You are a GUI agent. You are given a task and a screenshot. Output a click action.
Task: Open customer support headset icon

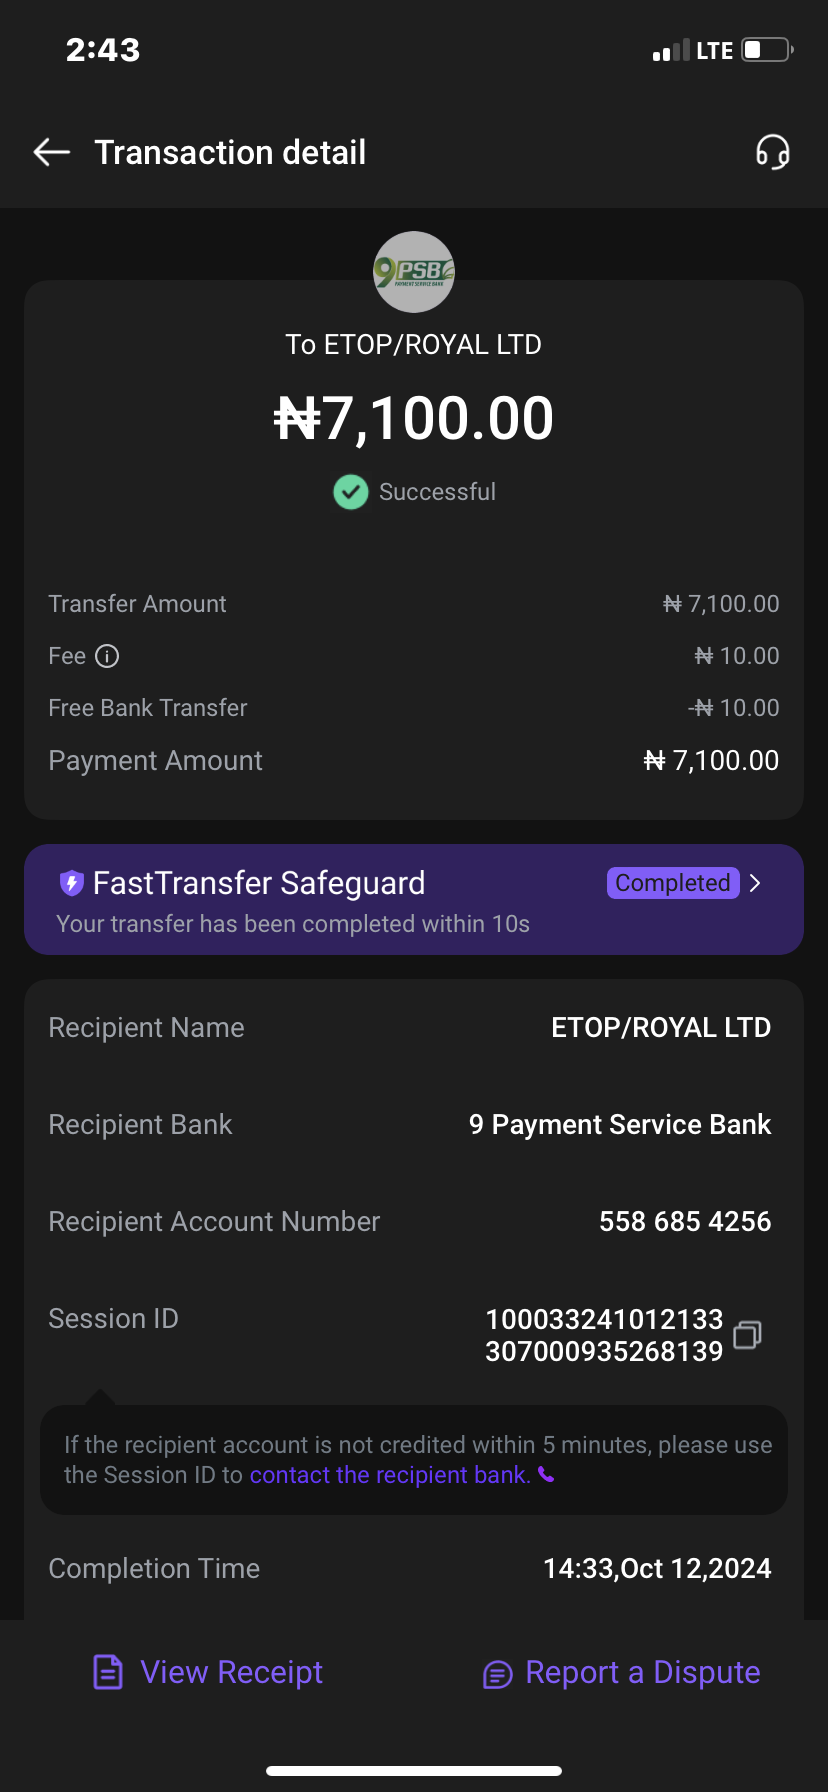click(772, 152)
